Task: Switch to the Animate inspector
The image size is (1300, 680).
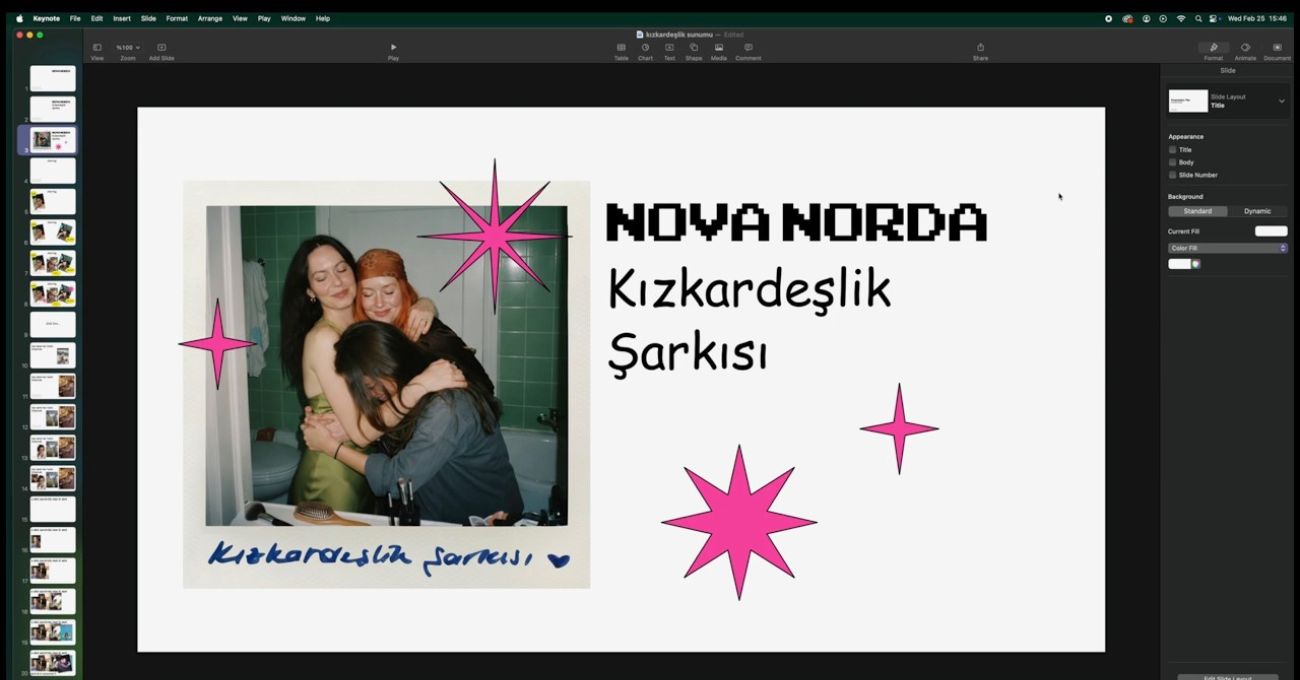Action: click(1245, 51)
